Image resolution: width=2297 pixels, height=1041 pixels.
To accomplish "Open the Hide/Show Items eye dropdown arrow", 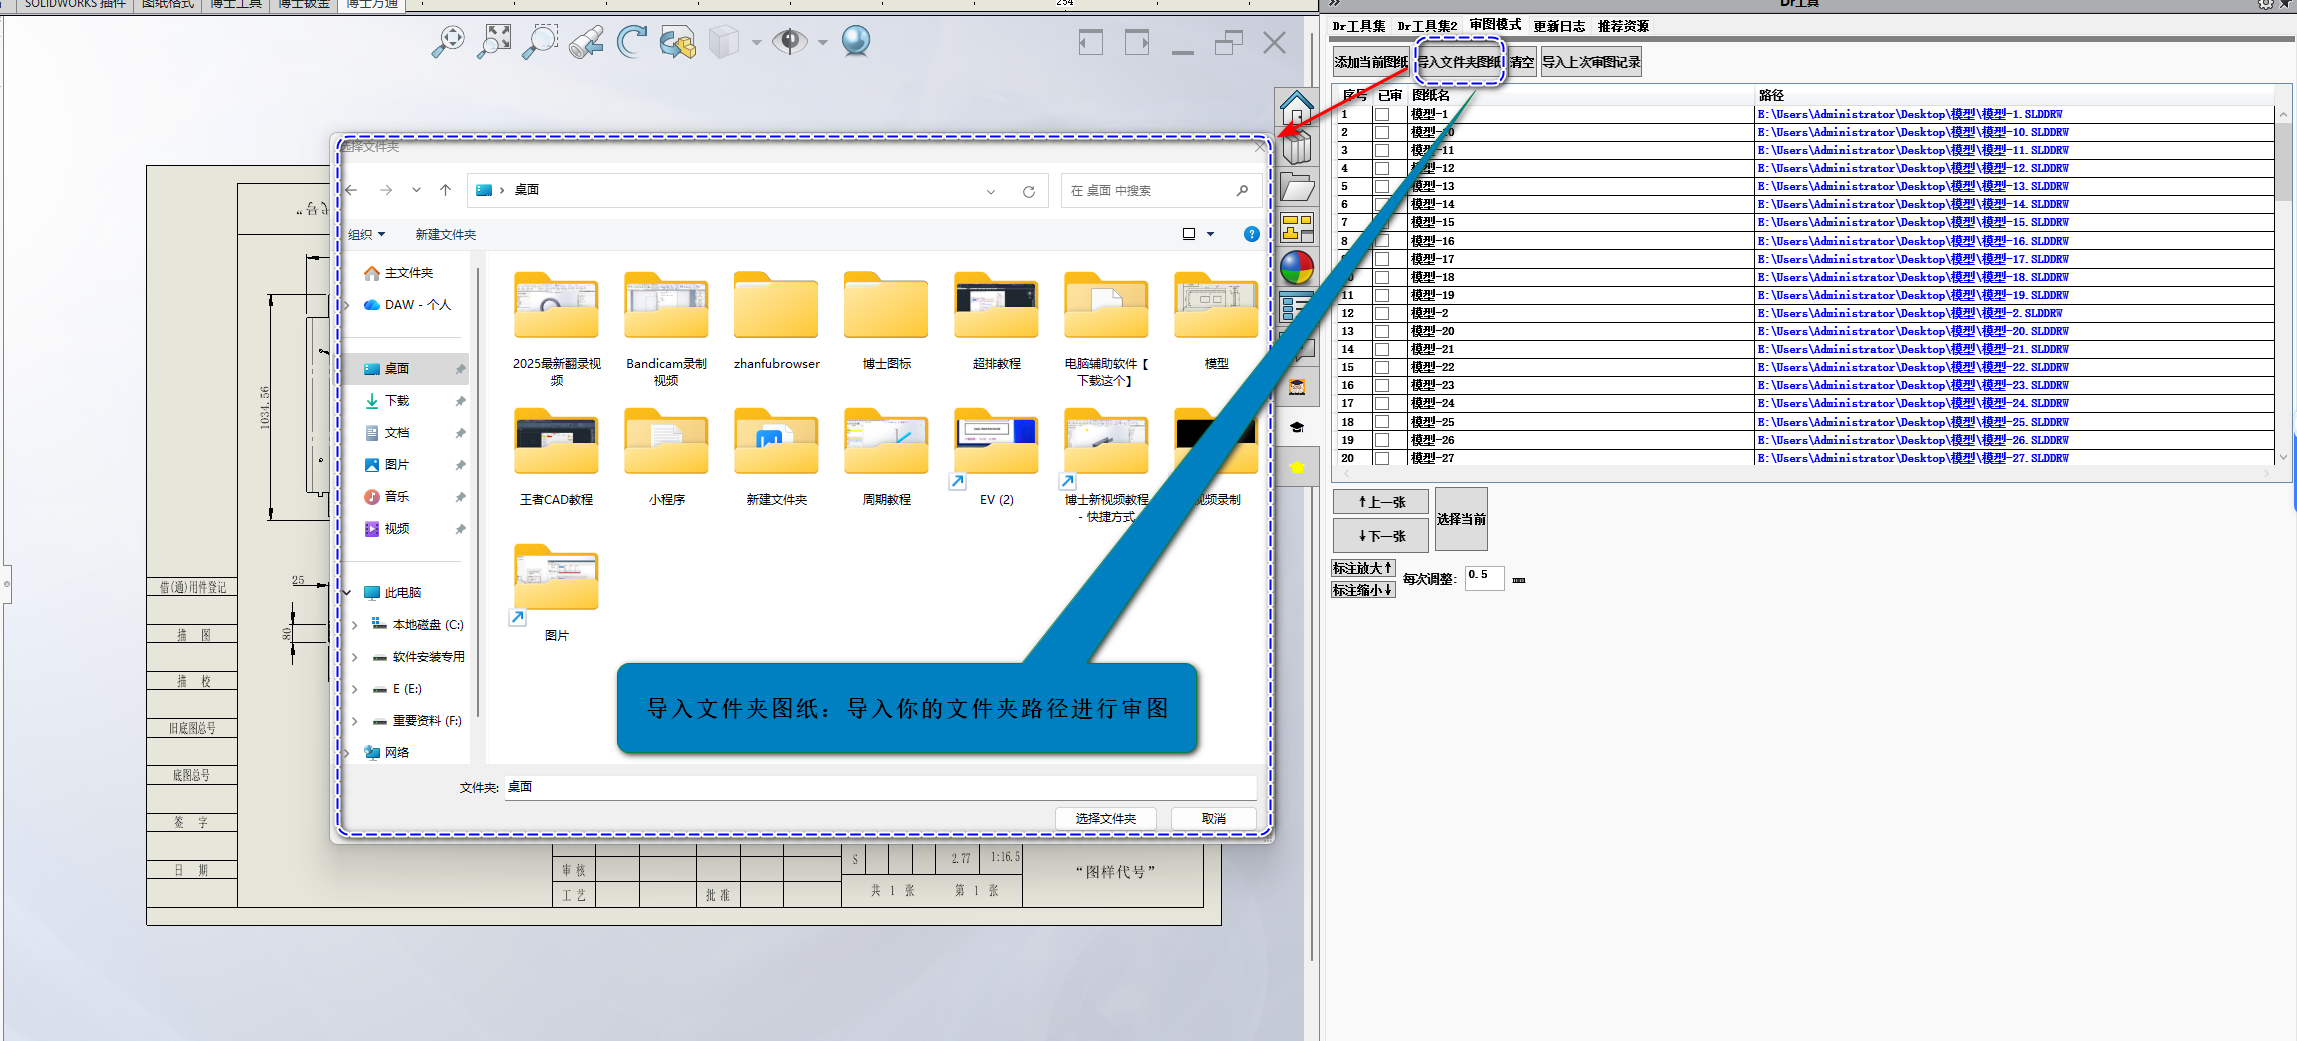I will click(x=823, y=43).
